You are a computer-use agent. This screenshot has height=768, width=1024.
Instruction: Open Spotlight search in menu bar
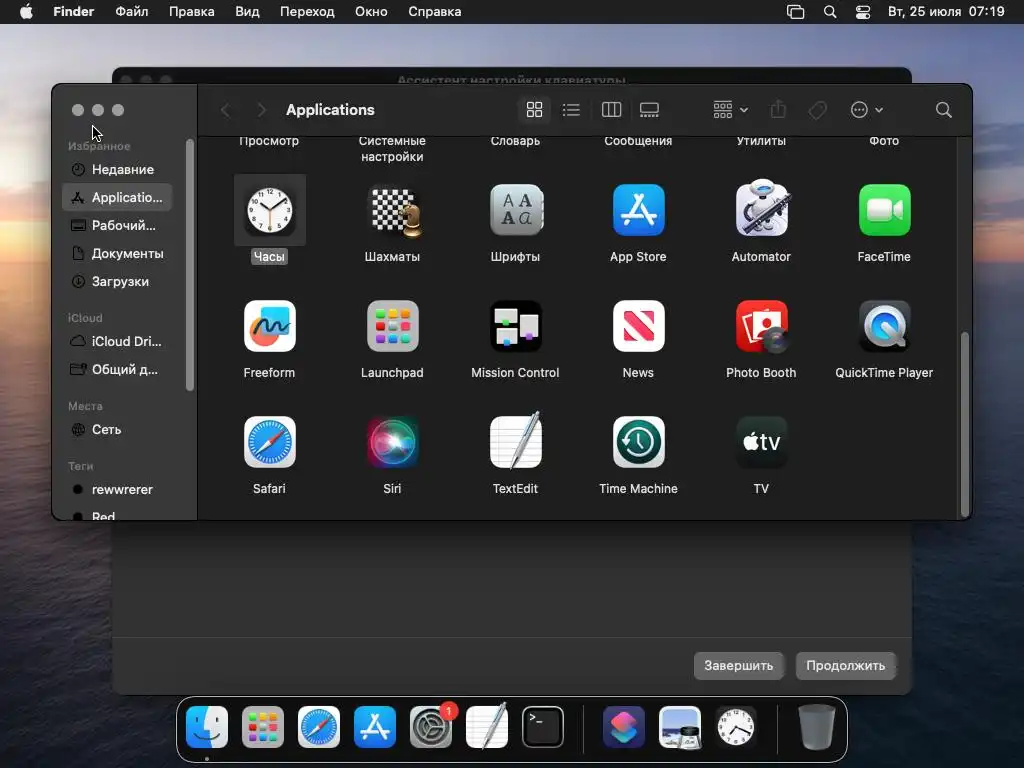coord(829,12)
